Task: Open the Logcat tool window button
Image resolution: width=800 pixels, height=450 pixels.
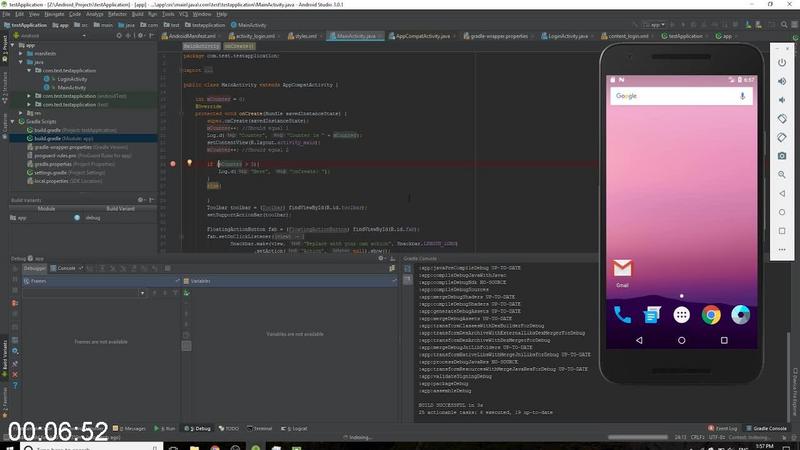Action: click(x=294, y=429)
